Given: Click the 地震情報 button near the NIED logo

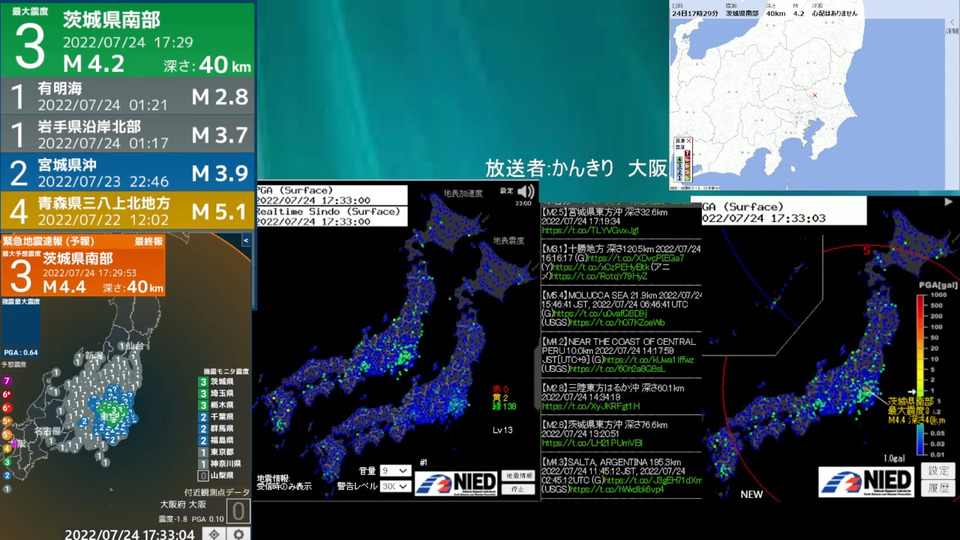Looking at the screenshot, I should [x=518, y=476].
